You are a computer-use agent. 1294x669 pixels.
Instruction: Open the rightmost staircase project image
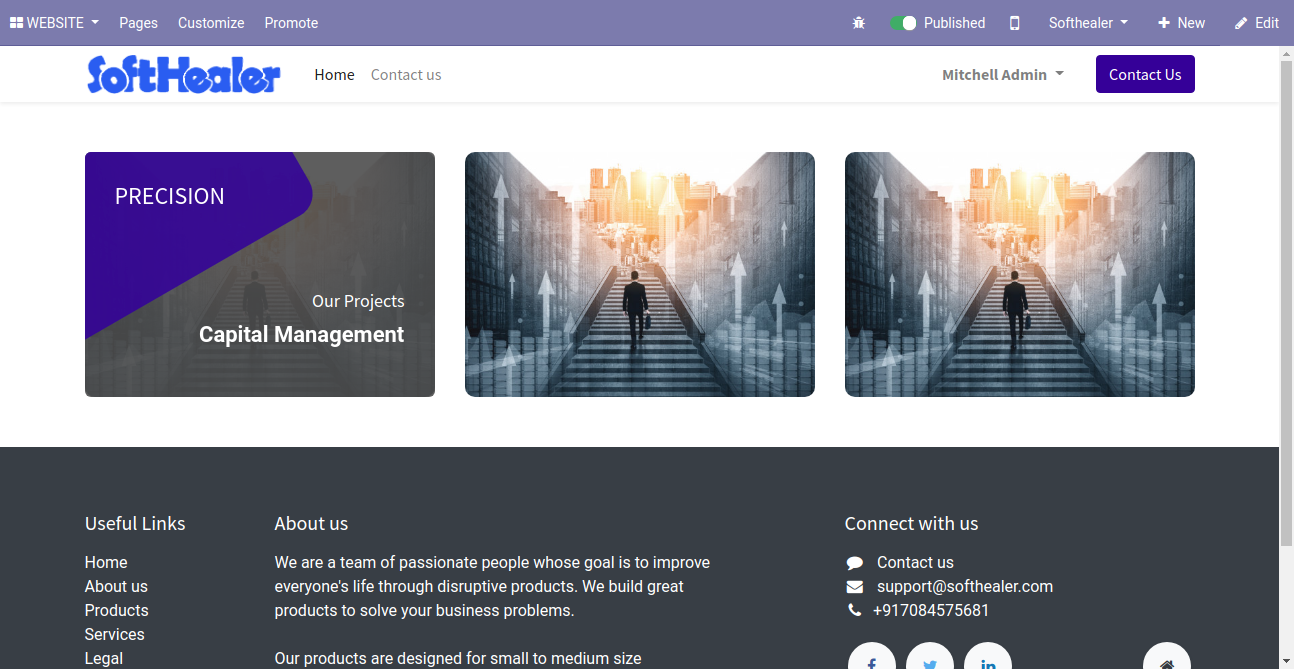pos(1020,274)
